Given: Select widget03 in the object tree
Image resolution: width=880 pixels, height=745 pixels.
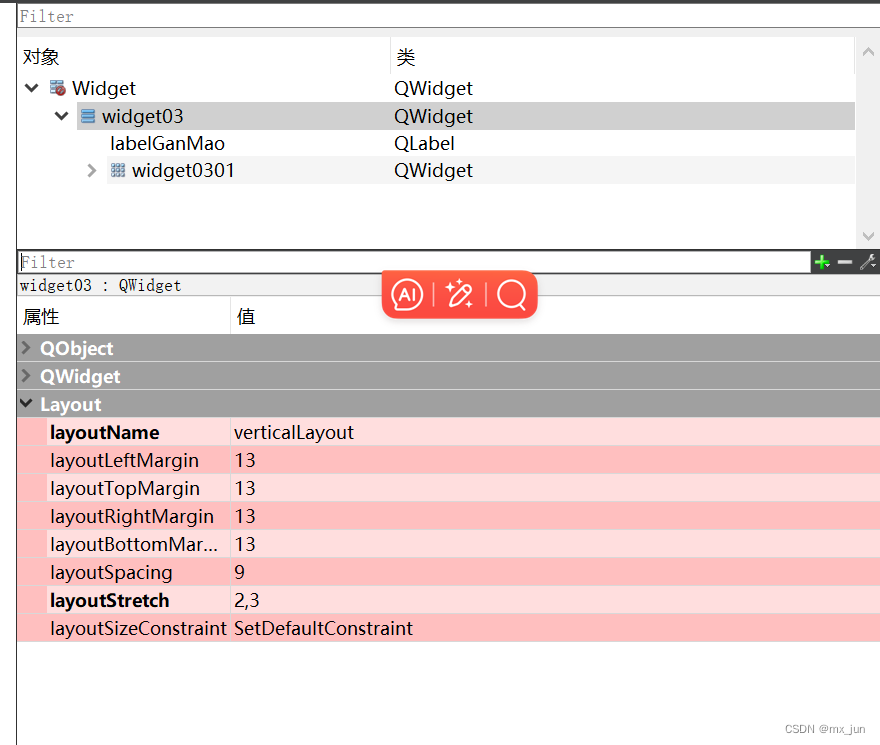Looking at the screenshot, I should click(143, 116).
